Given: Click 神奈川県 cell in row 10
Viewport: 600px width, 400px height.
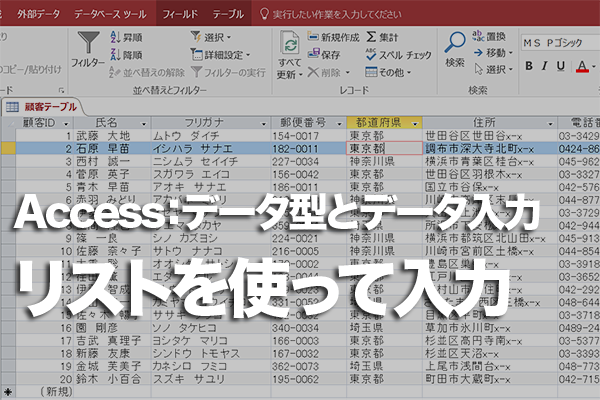Looking at the screenshot, I should pyautogui.click(x=385, y=251).
